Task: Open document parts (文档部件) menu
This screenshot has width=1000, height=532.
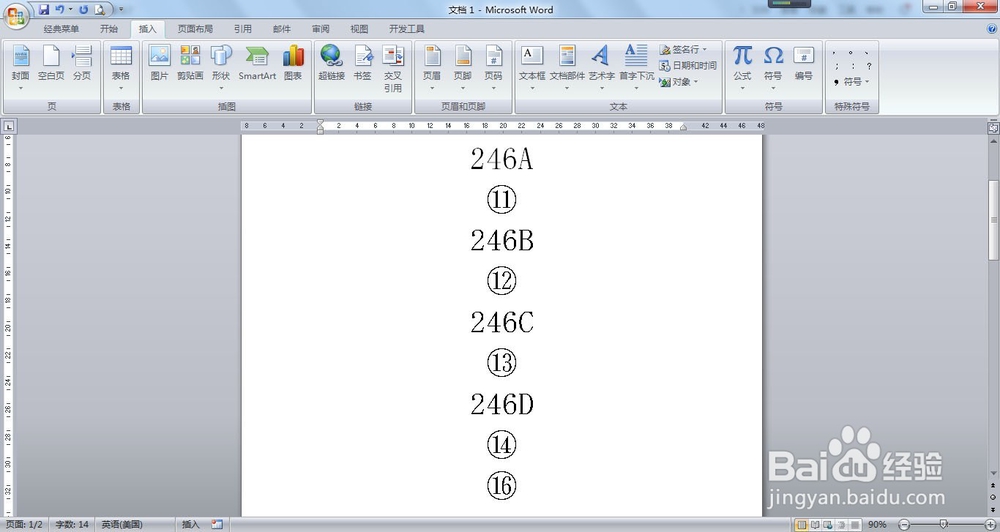Action: pos(567,67)
